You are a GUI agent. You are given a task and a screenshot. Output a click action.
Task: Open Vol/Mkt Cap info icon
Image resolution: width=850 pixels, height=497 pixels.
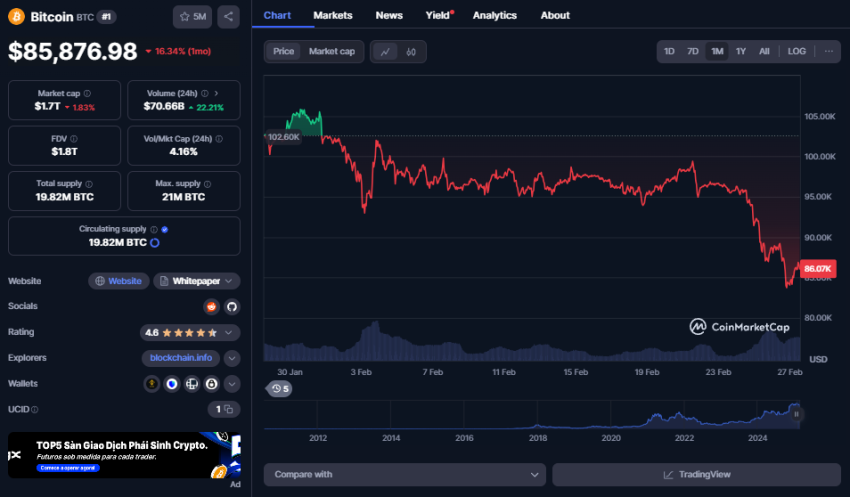tap(219, 139)
